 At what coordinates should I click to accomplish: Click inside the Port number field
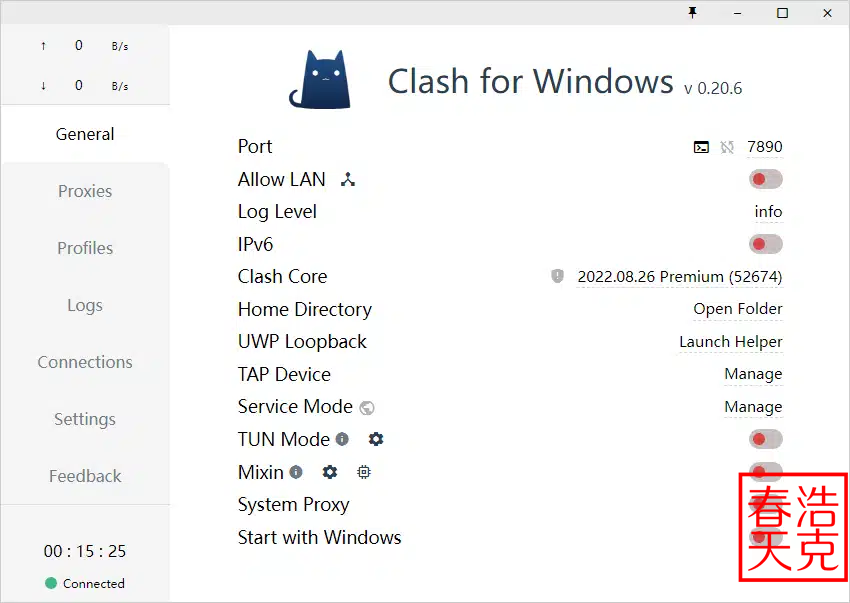coord(765,147)
